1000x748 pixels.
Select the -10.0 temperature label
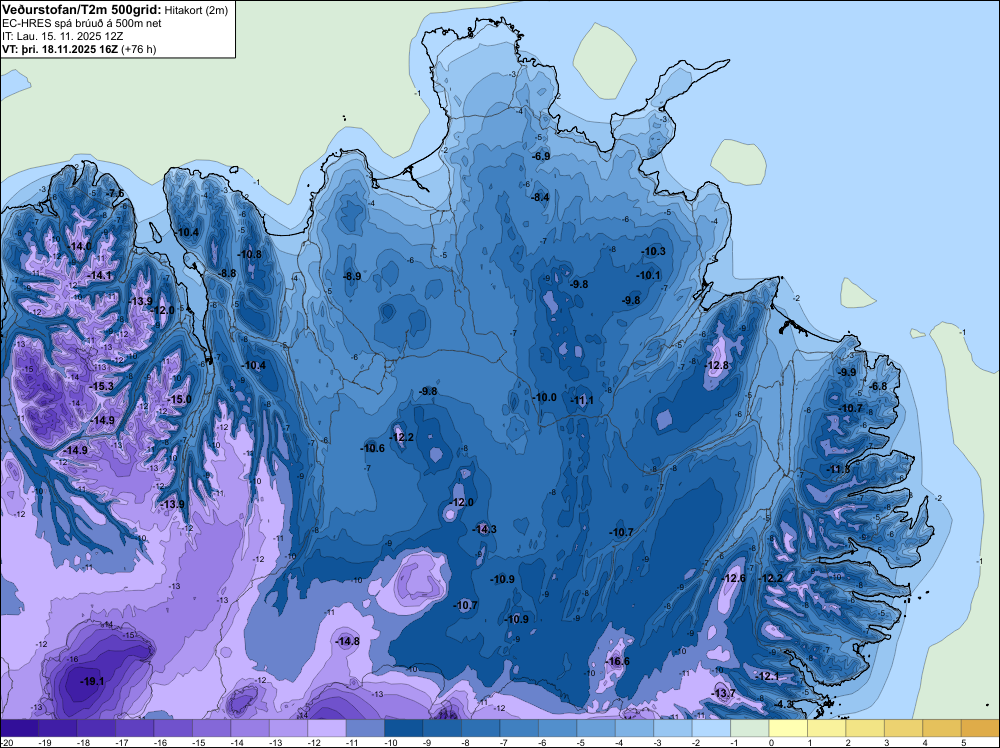545,397
